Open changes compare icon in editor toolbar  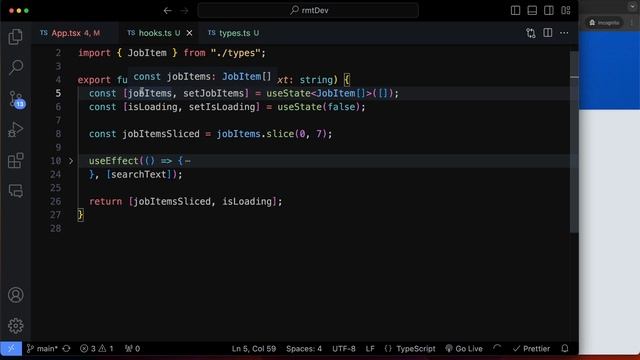point(531,33)
